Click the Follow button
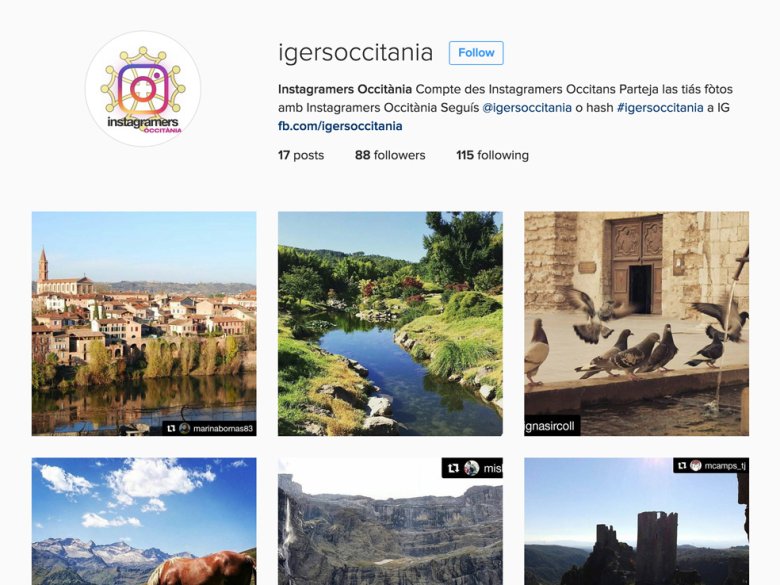Screen dimensions: 780x585 [476, 53]
